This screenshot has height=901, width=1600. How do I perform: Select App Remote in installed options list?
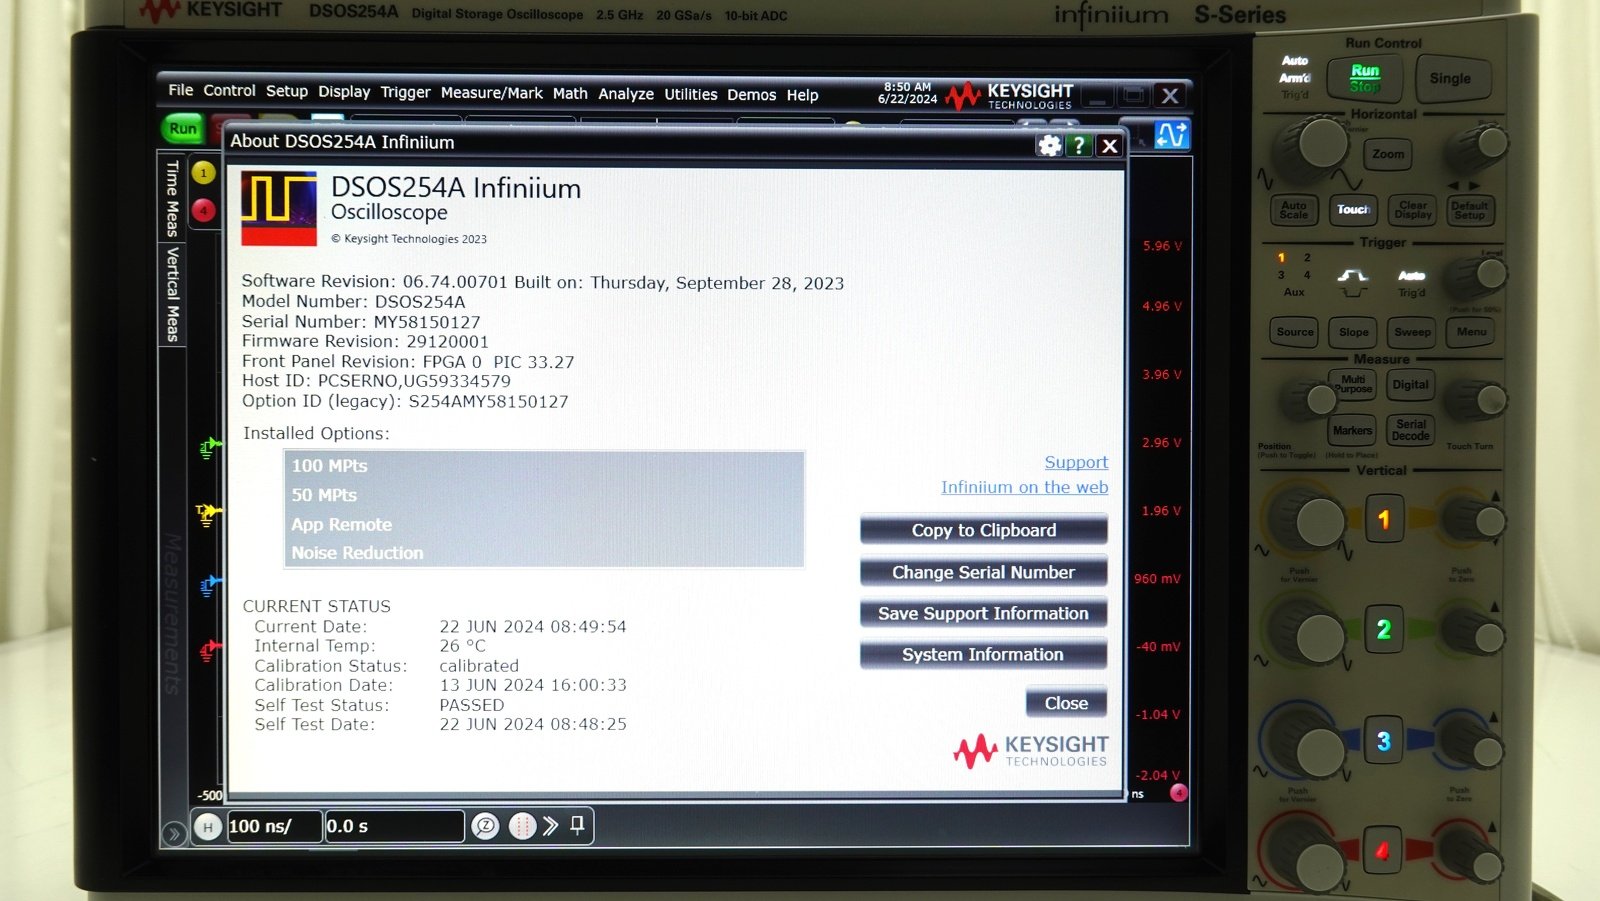pos(544,524)
